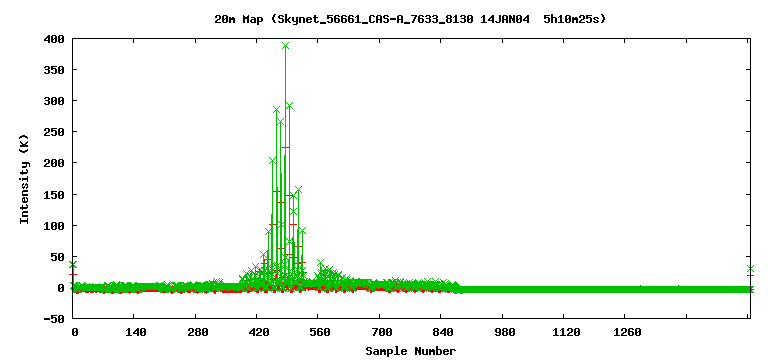The height and width of the screenshot is (360, 768).
Task: Click the green X marker at far right edge
Action: point(750,268)
